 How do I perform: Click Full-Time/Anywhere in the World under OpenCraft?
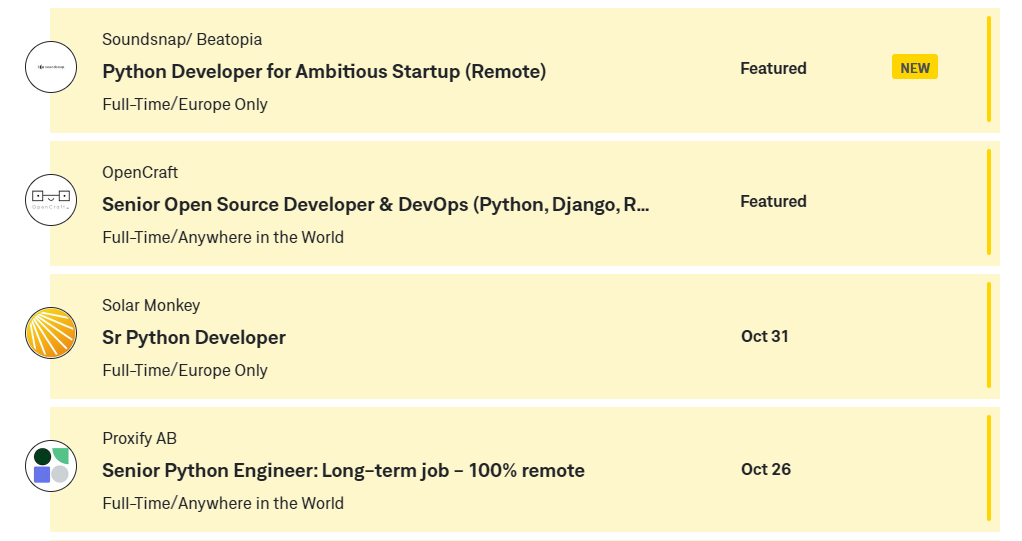pyautogui.click(x=222, y=237)
